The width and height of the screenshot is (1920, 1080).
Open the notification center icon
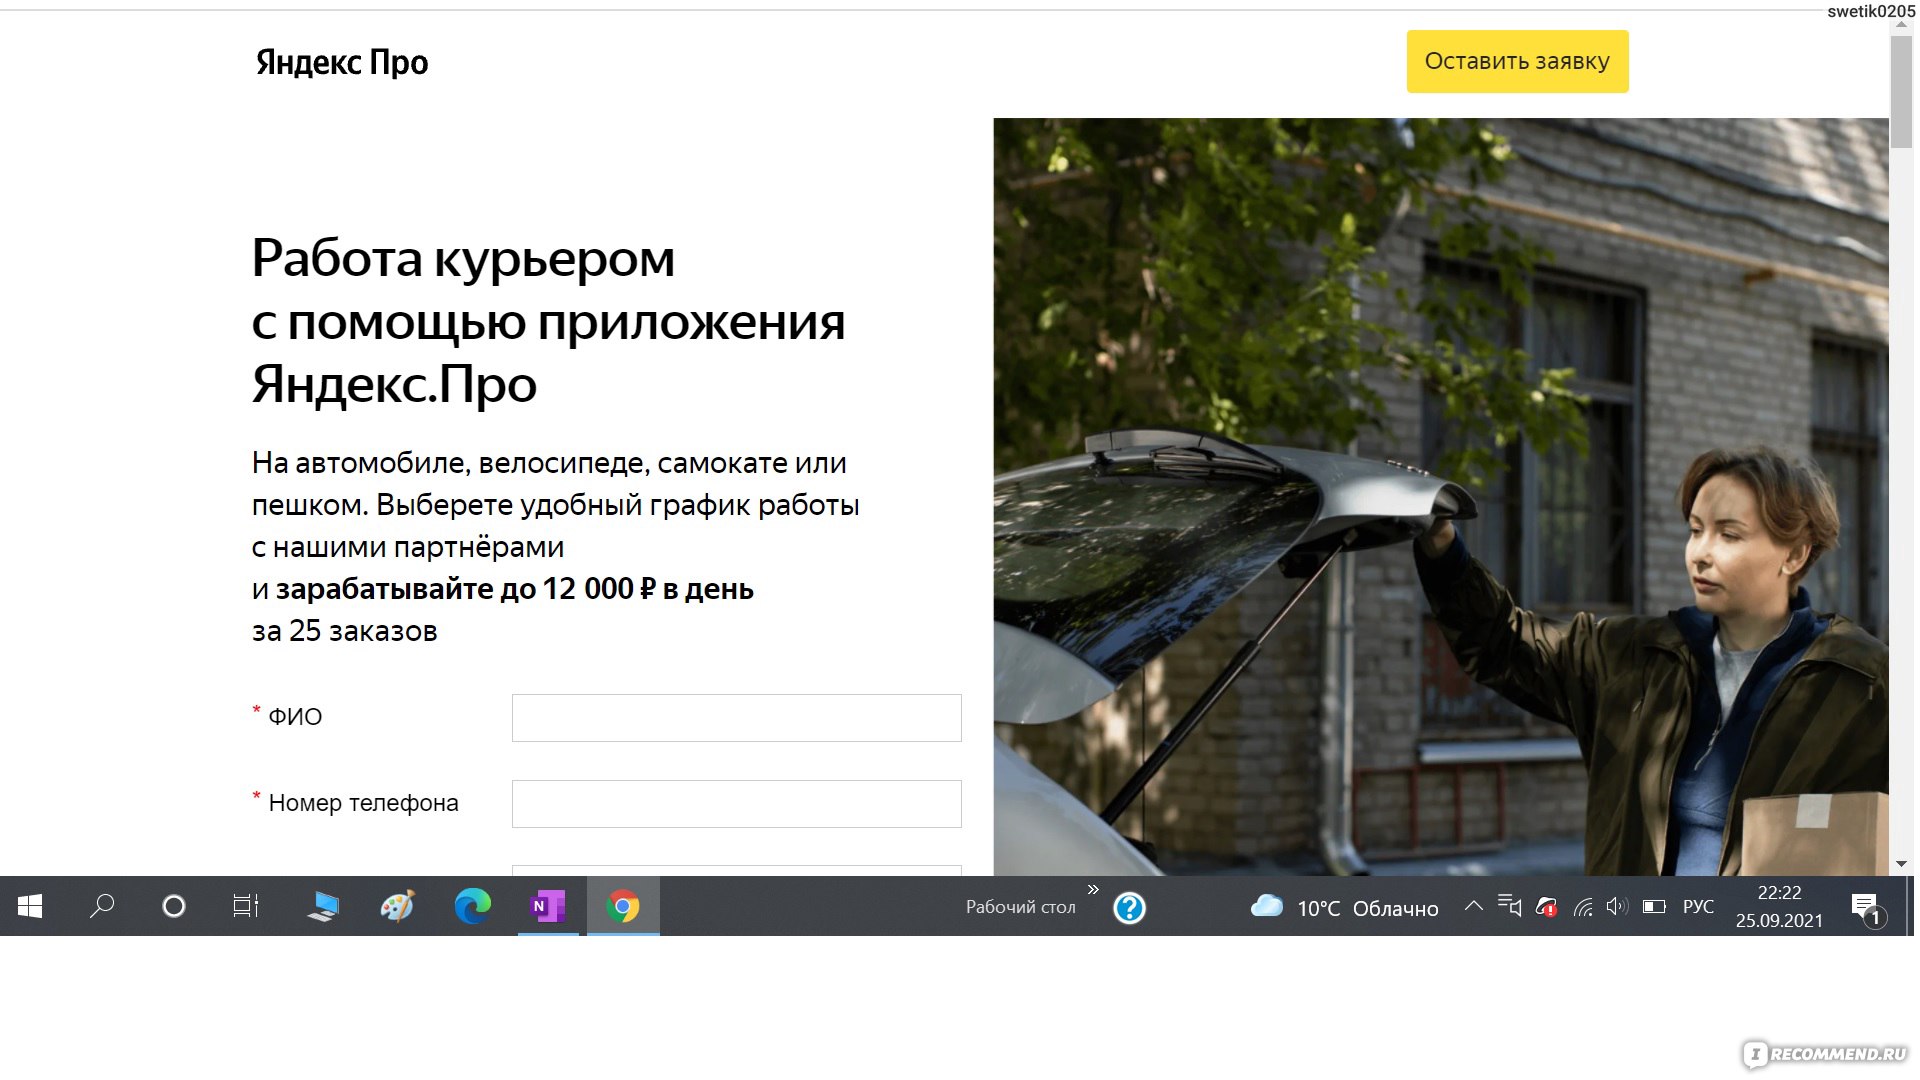pyautogui.click(x=1866, y=908)
